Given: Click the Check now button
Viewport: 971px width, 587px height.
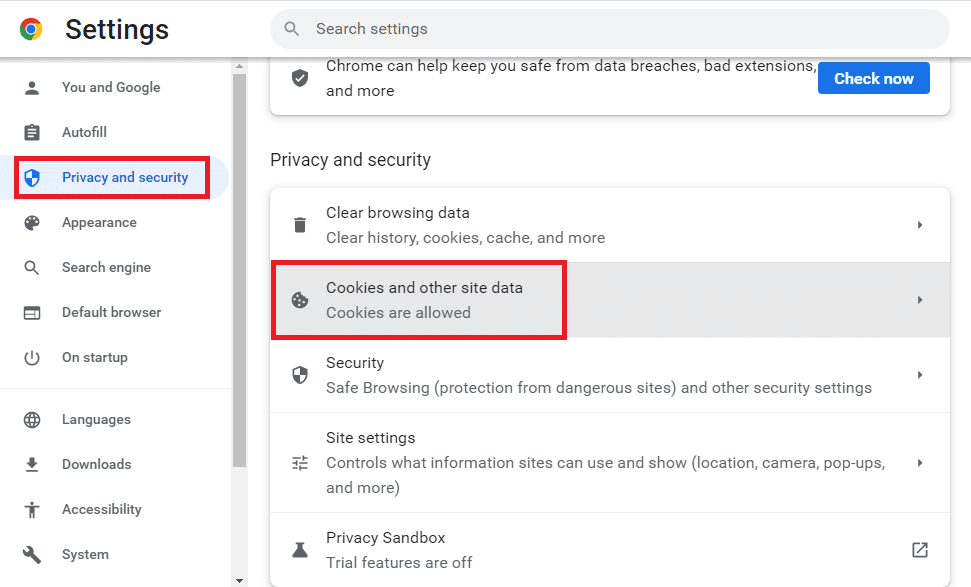Looking at the screenshot, I should (873, 78).
